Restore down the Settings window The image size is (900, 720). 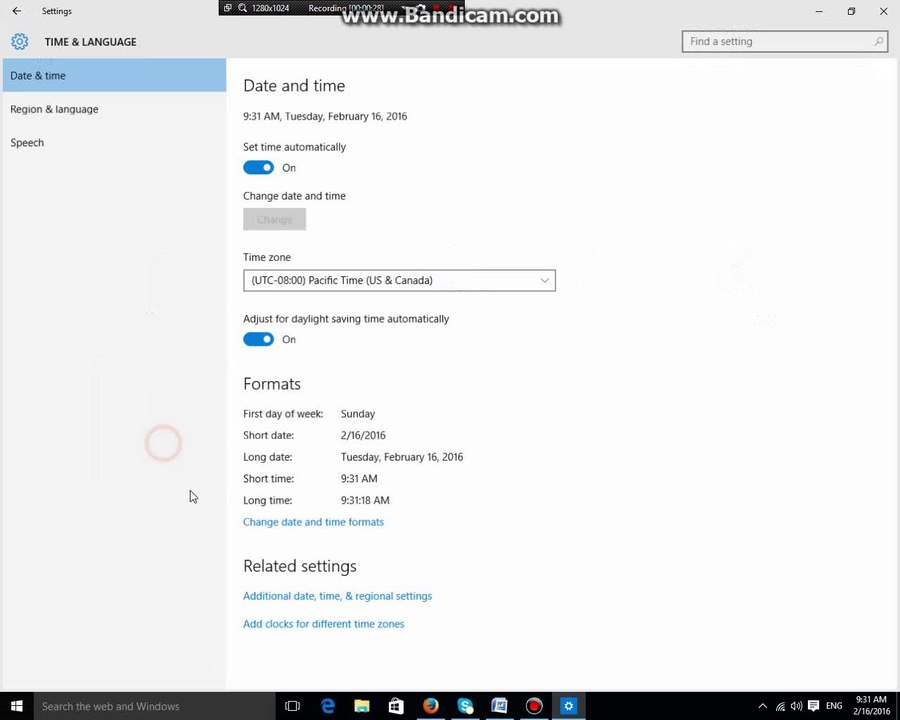(851, 11)
